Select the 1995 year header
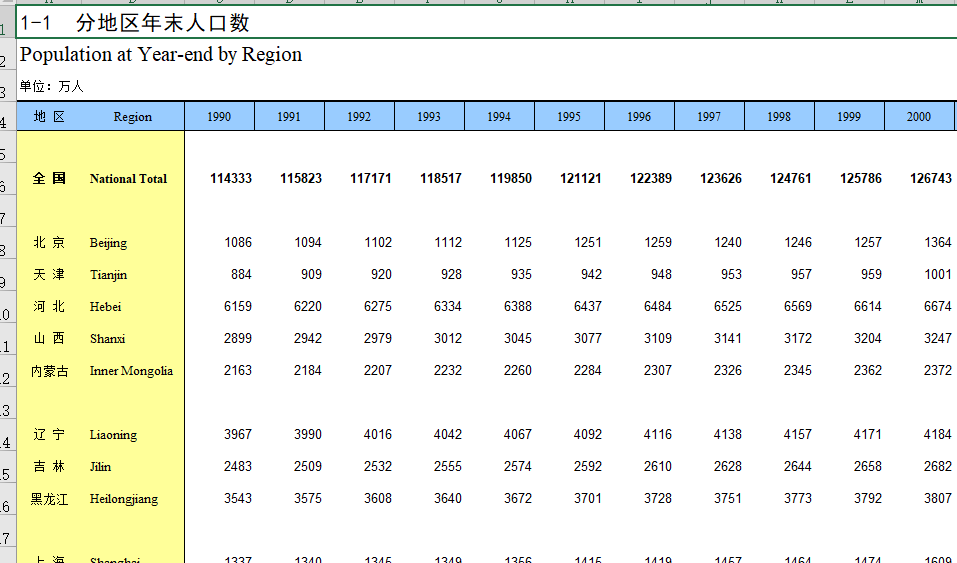957x563 pixels. pos(569,117)
